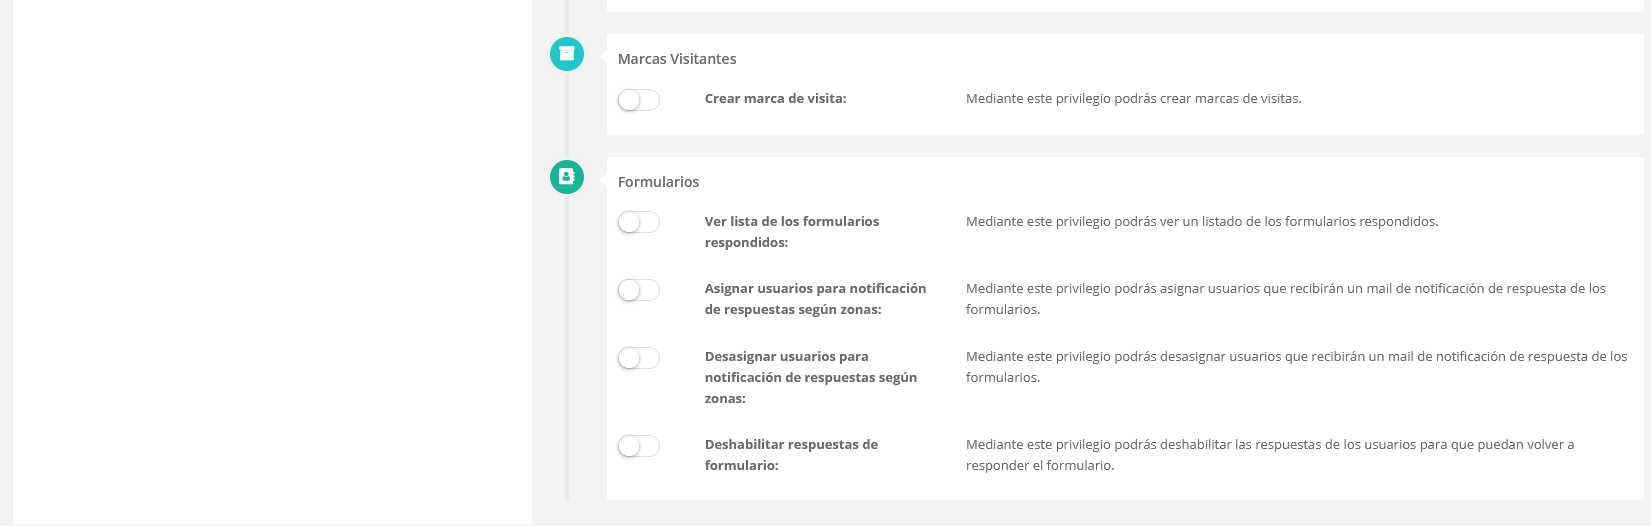Click the 'Deshabilitar respuestas de formulario:' label
This screenshot has width=1651, height=526.
[x=791, y=455]
